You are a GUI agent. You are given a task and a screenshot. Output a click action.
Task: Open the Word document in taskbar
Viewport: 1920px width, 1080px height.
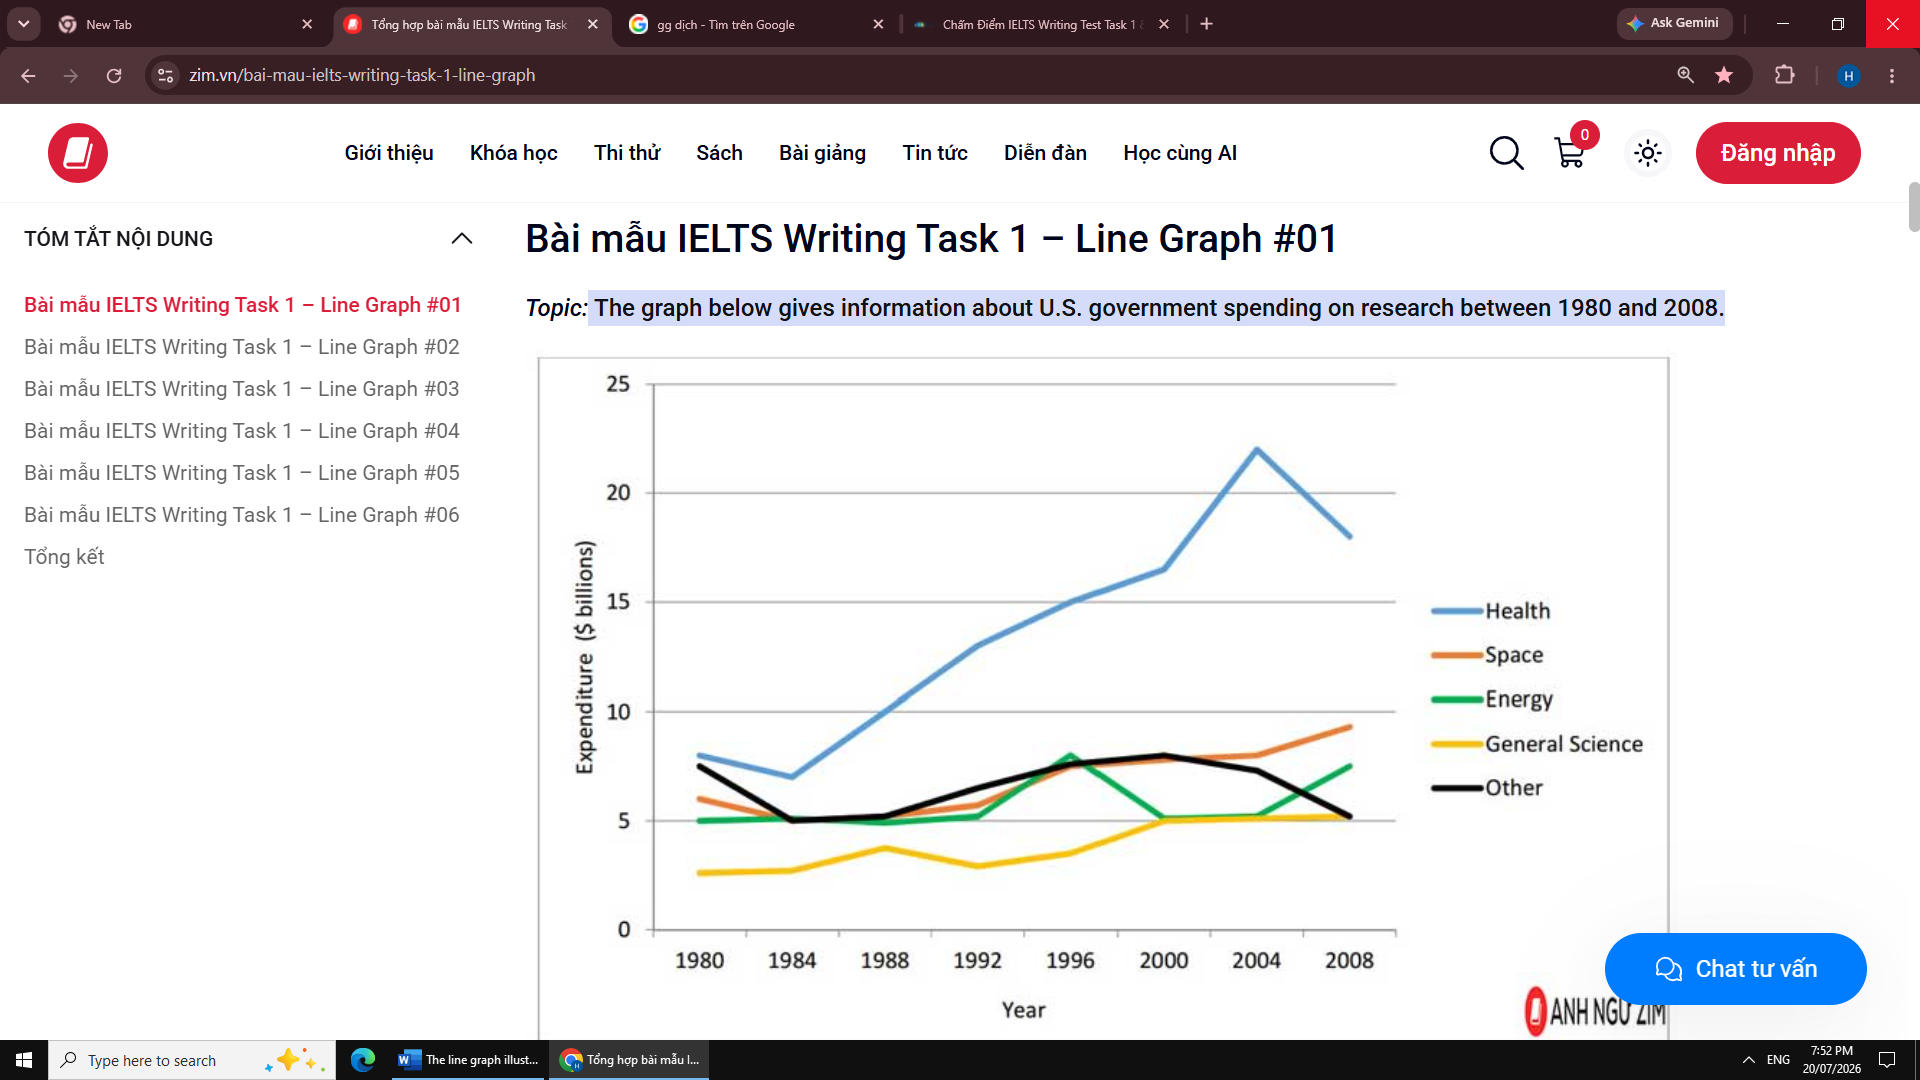(x=469, y=1060)
